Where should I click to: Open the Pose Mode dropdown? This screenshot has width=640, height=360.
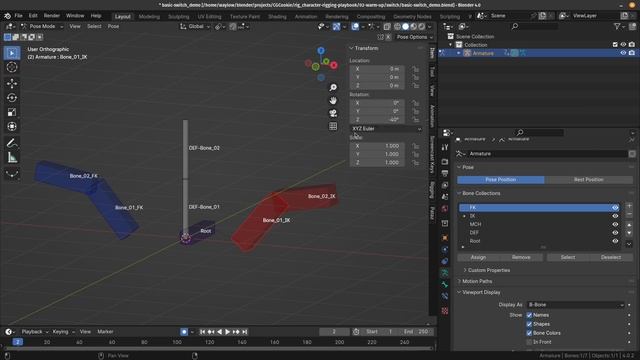tap(42, 26)
